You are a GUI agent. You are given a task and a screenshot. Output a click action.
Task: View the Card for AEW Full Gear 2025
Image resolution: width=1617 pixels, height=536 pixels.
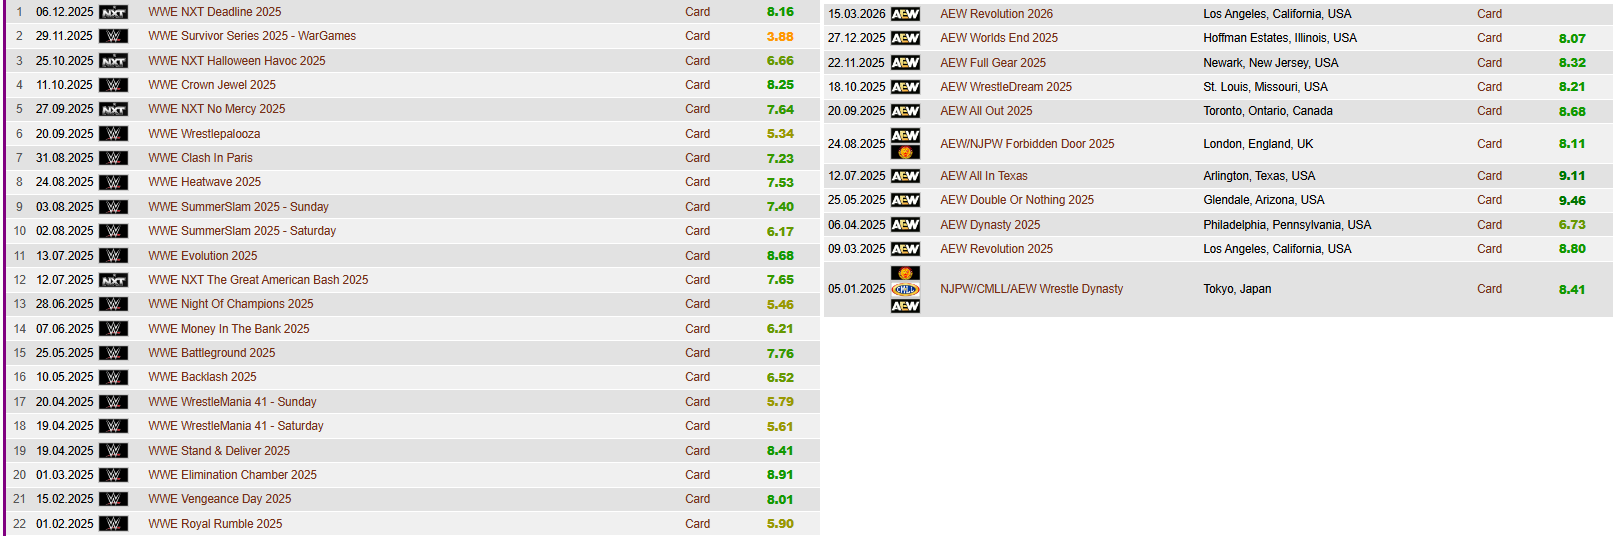pos(1490,63)
